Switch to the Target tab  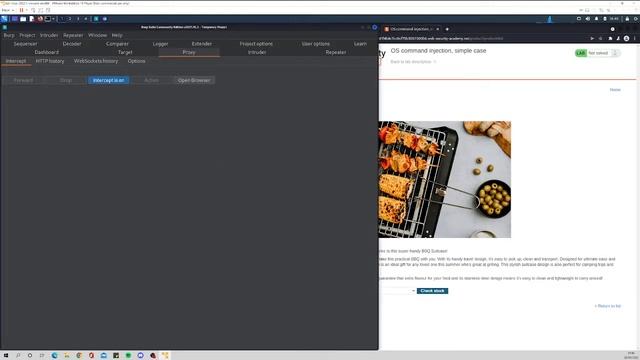click(x=125, y=52)
